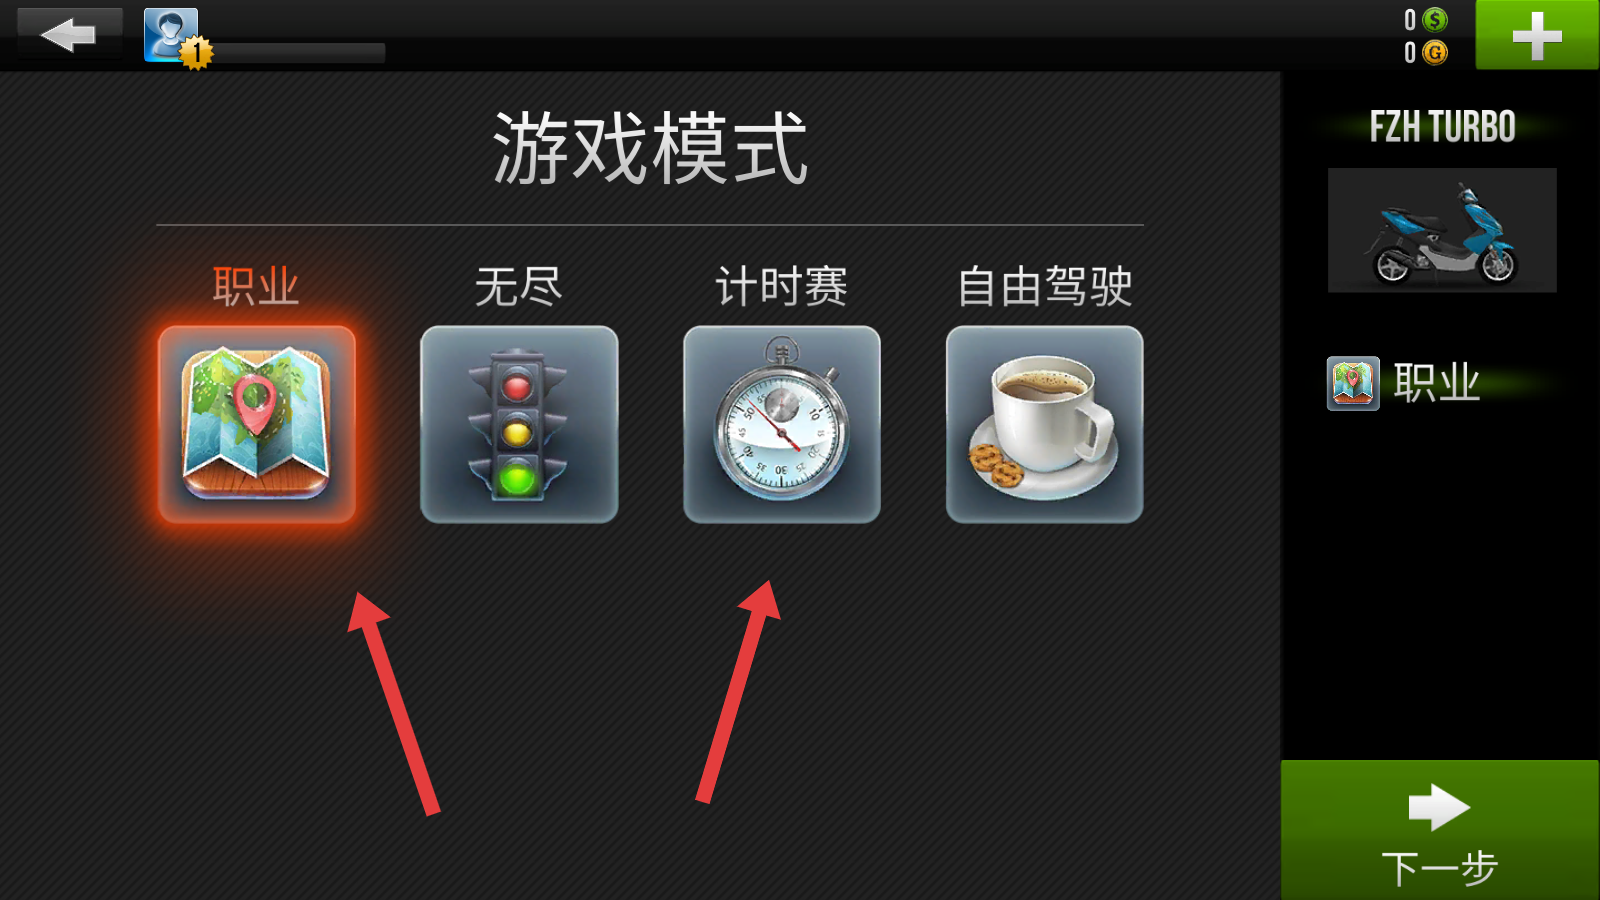This screenshot has height=900, width=1600.
Task: Select the 计时赛 mode label
Action: point(782,287)
